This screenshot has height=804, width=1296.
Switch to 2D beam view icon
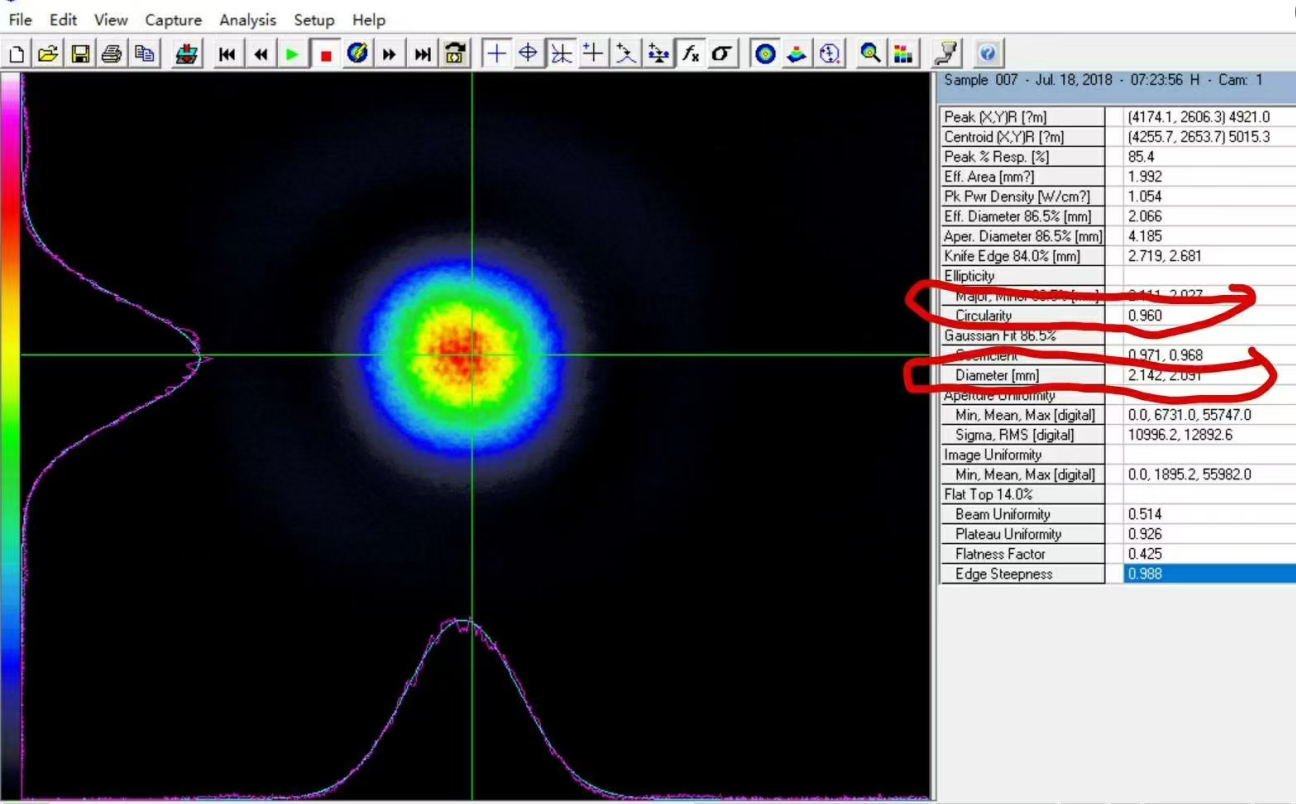pyautogui.click(x=765, y=54)
